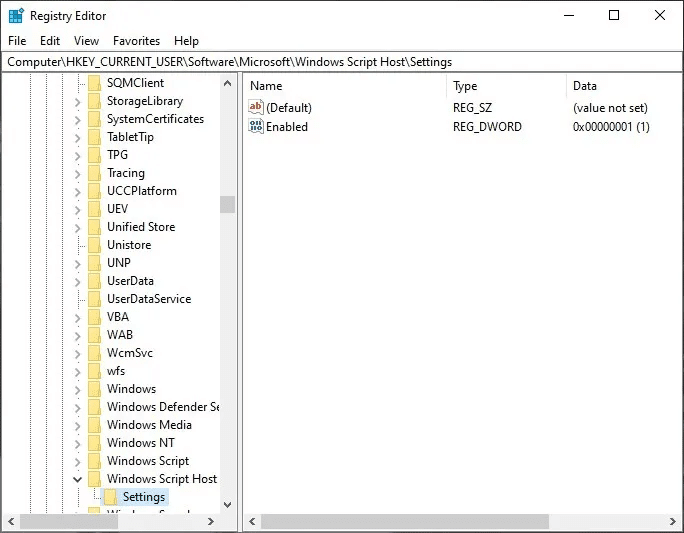The height and width of the screenshot is (533, 684).
Task: Click the registry path address bar
Action: click(x=342, y=62)
